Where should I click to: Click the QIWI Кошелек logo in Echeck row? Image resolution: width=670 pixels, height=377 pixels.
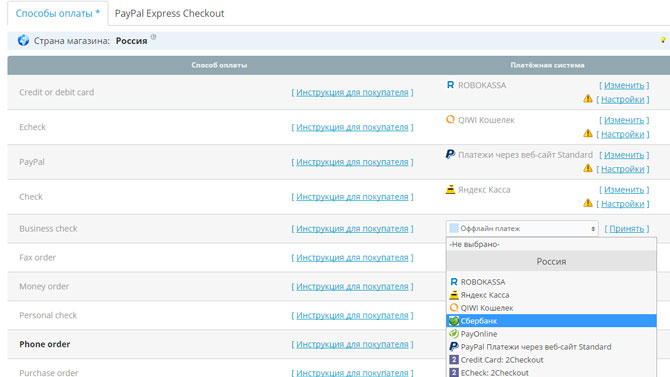click(x=450, y=120)
